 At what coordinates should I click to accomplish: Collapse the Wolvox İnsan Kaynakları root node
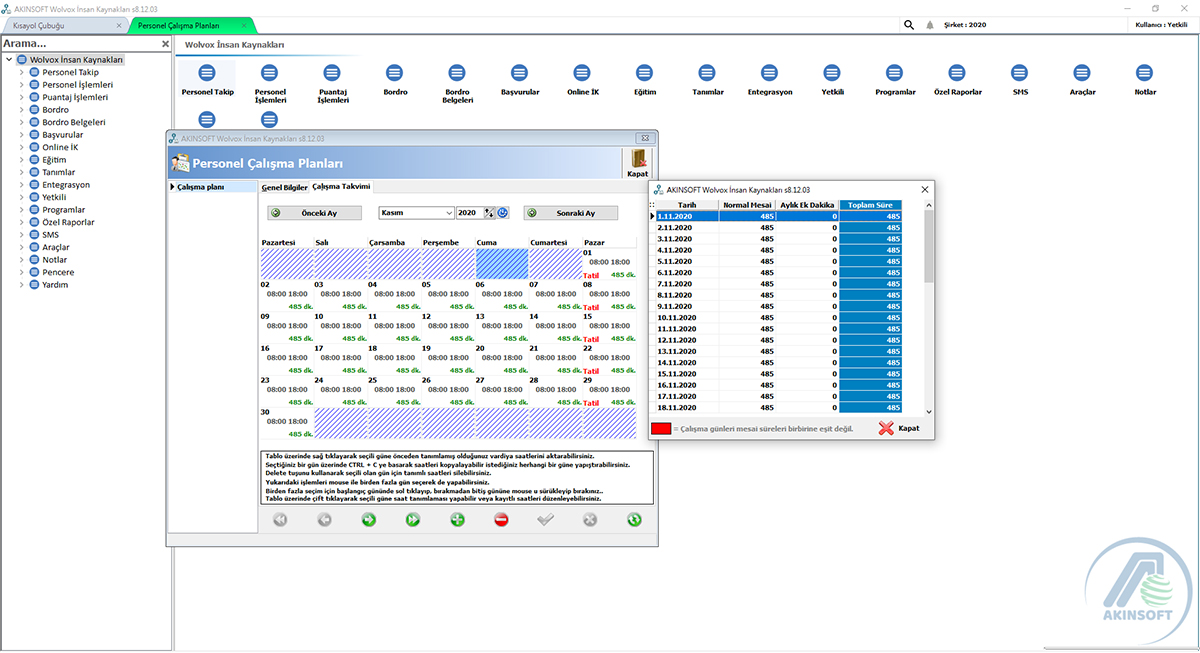tap(9, 60)
